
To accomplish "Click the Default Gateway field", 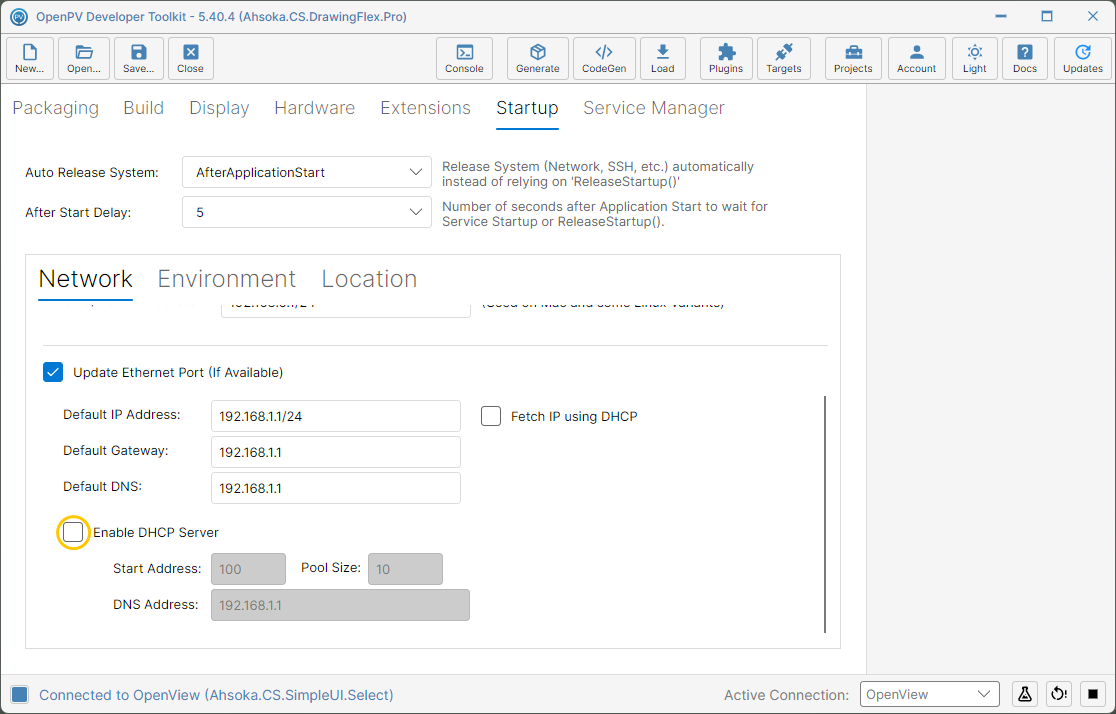I will (x=336, y=452).
